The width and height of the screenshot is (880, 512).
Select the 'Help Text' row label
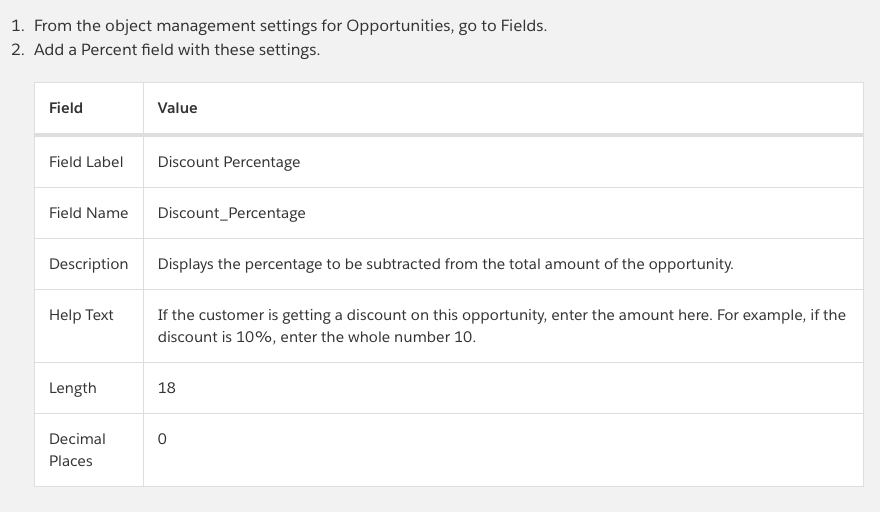81,315
